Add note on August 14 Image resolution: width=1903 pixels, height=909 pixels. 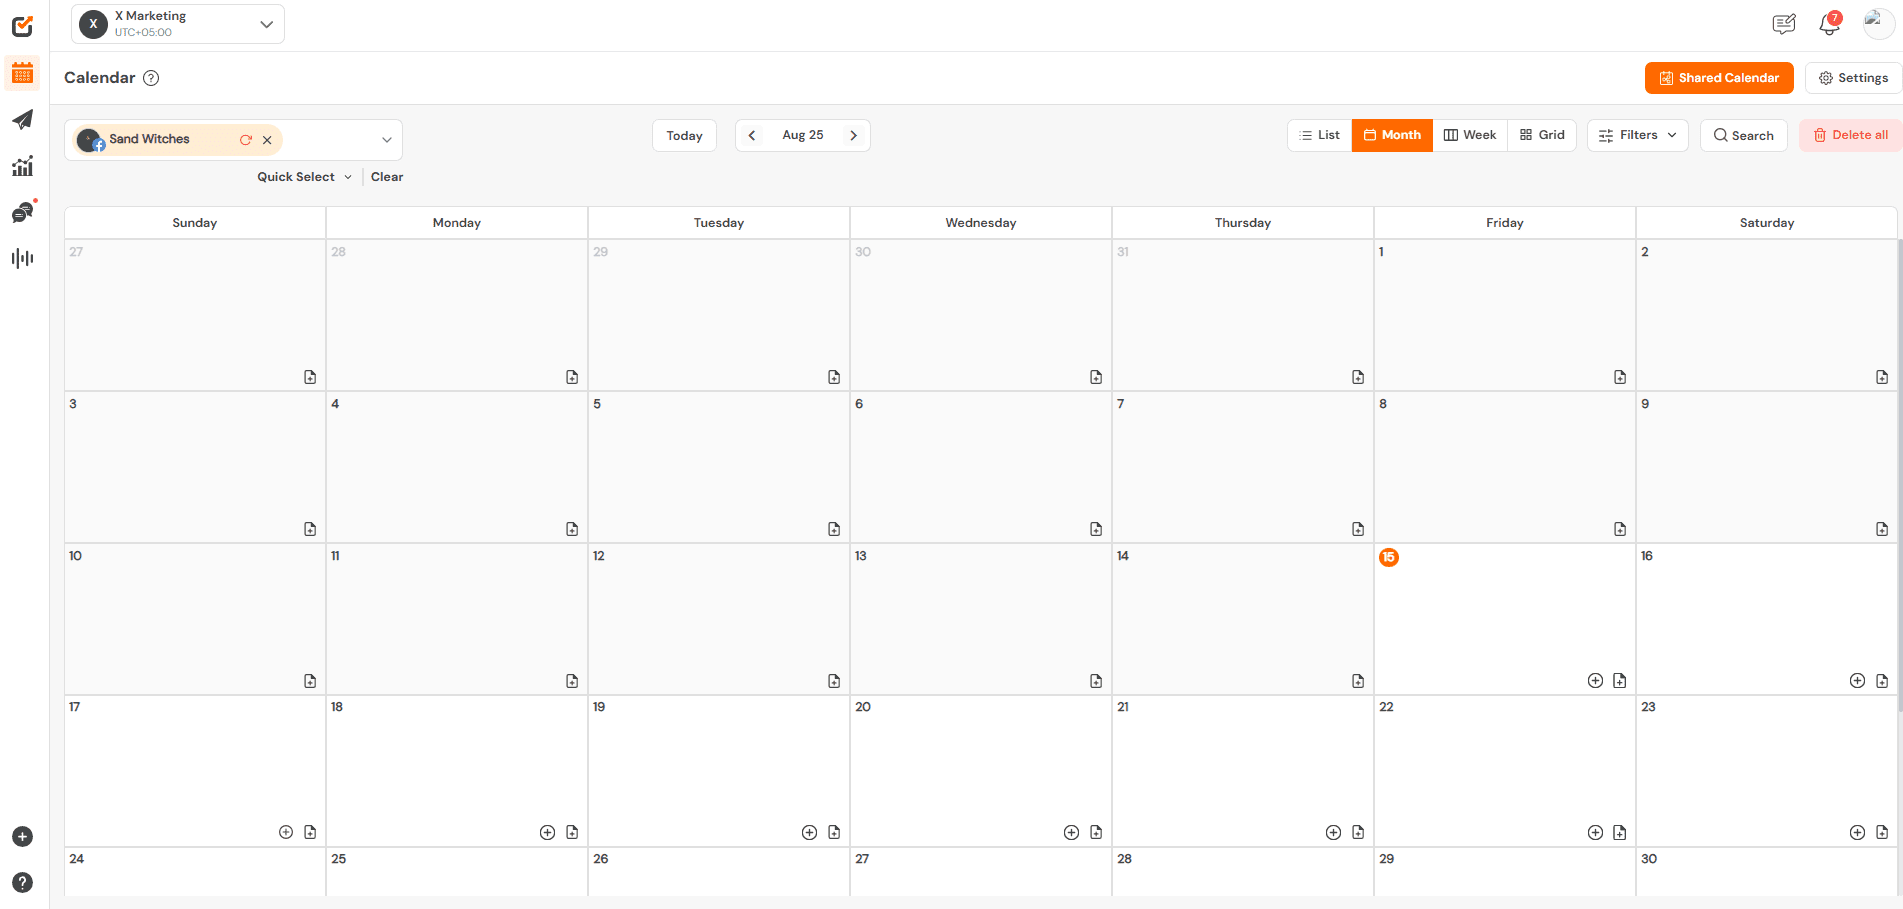coord(1358,681)
